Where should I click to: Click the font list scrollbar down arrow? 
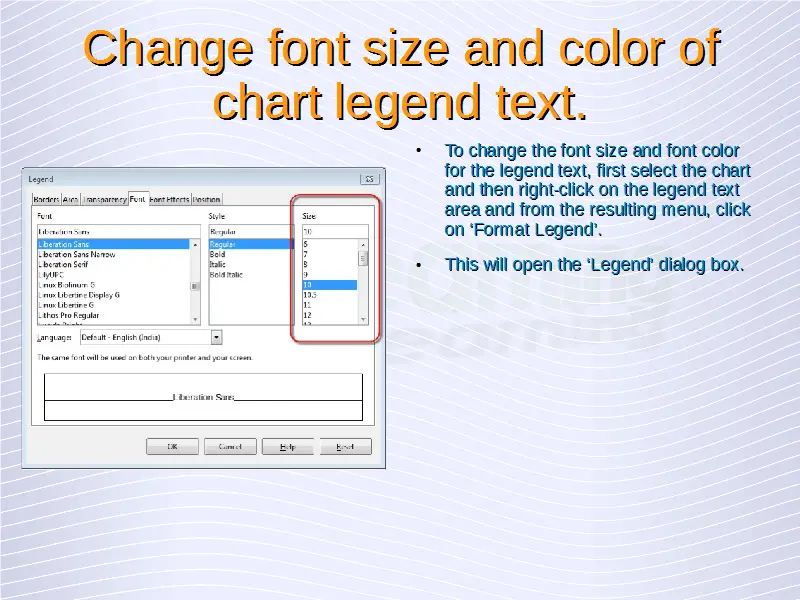pyautogui.click(x=195, y=319)
